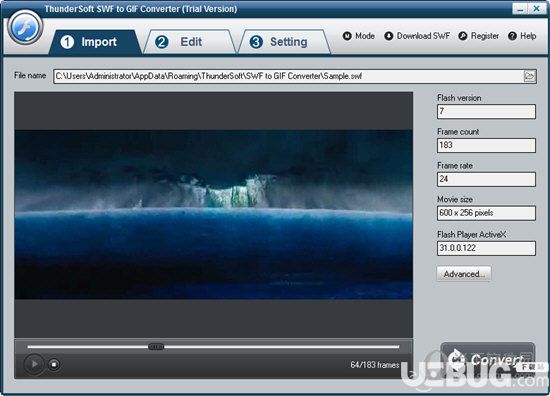Switch to the Import tab
The height and width of the screenshot is (396, 550).
tap(94, 42)
